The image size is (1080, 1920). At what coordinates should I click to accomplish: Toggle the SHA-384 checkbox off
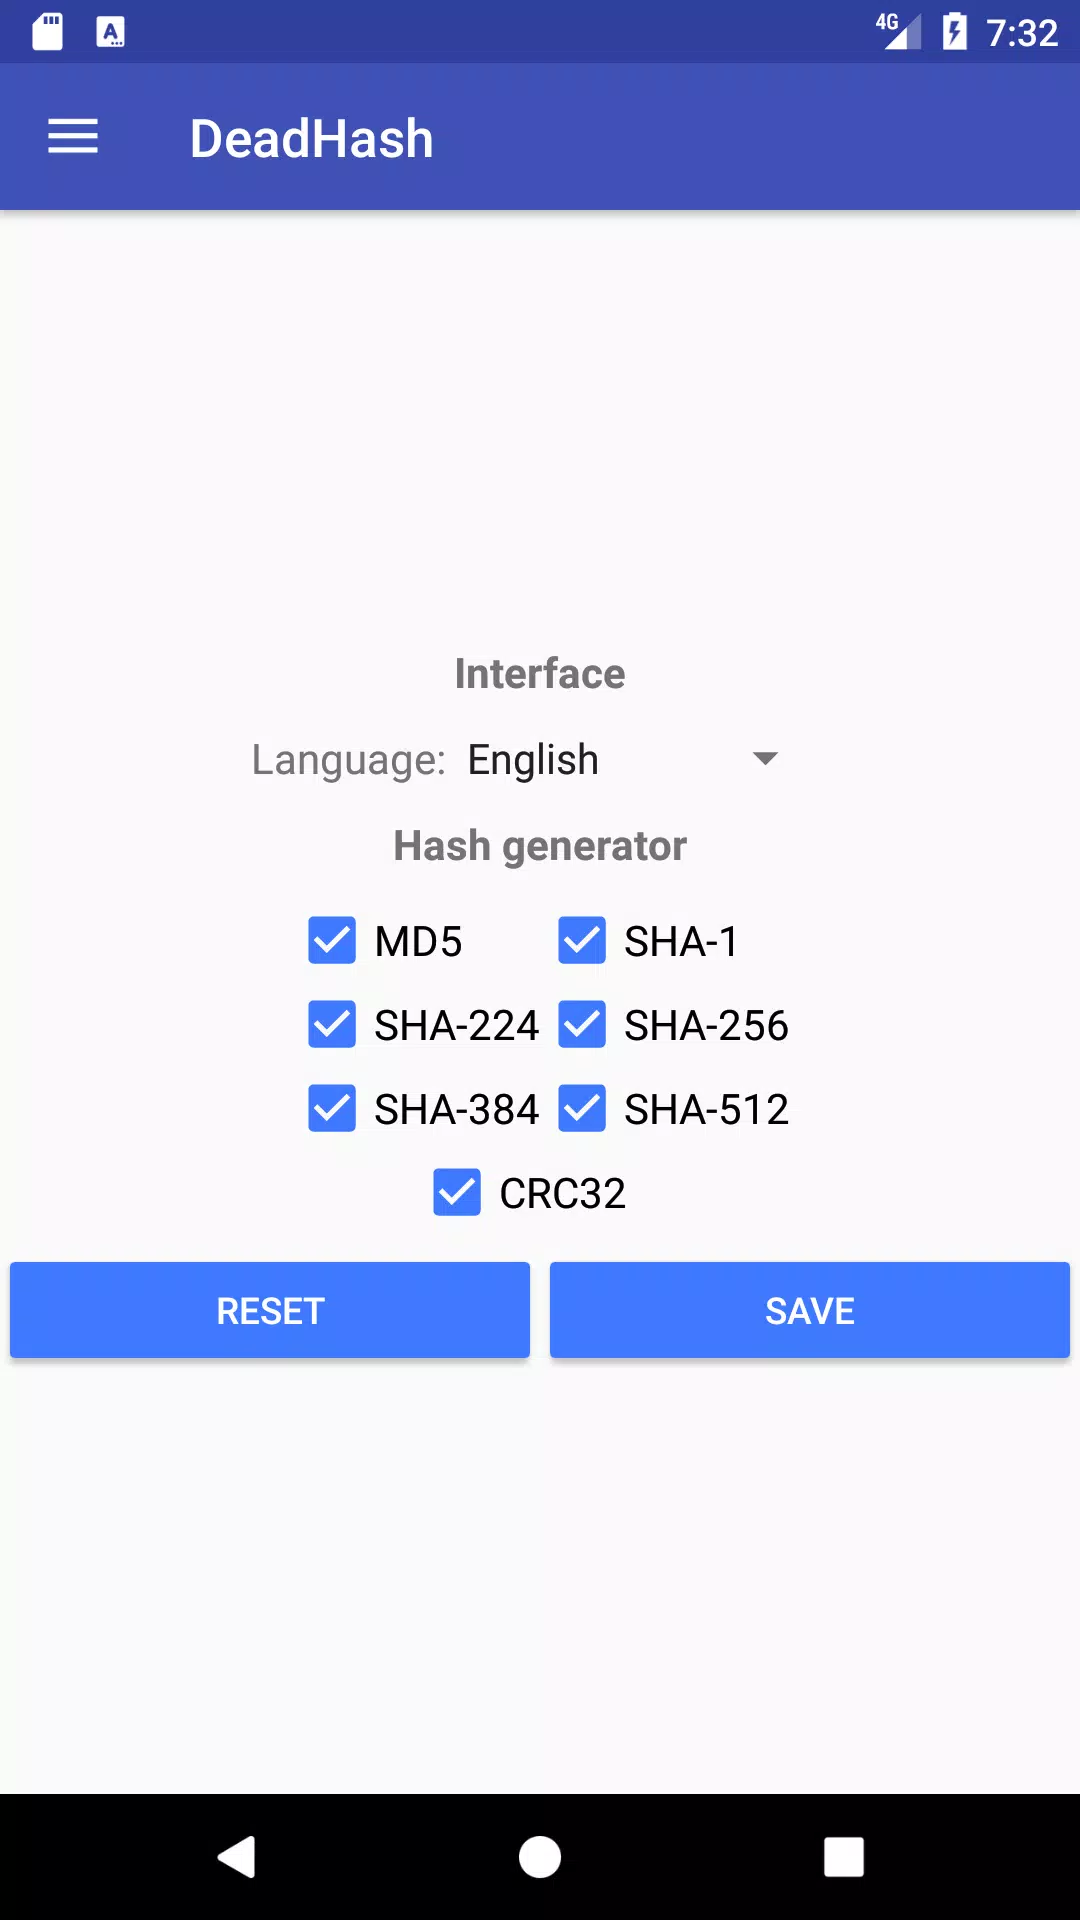[332, 1108]
